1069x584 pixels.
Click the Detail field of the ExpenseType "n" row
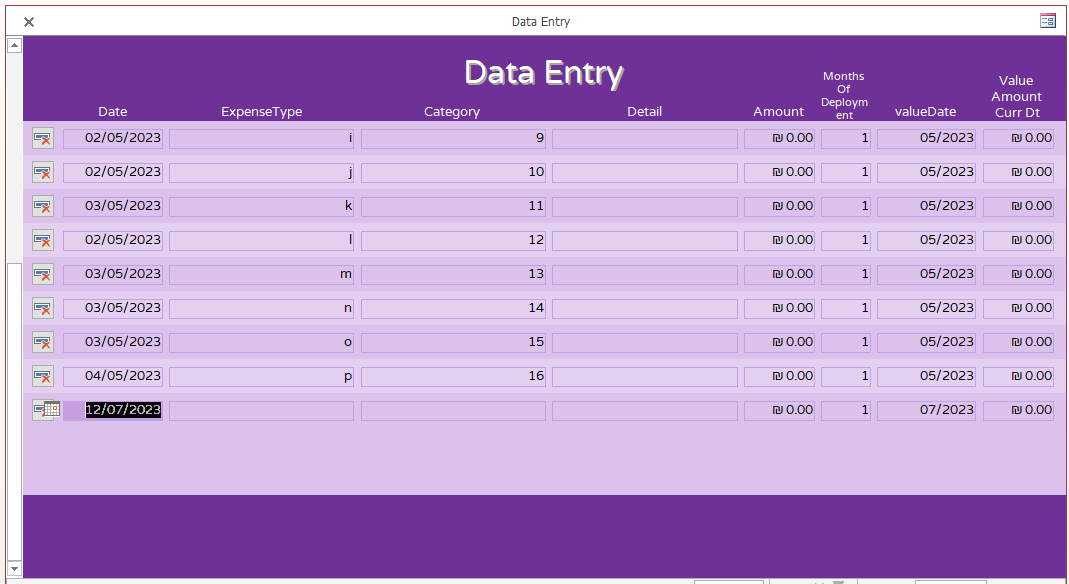[x=644, y=308]
